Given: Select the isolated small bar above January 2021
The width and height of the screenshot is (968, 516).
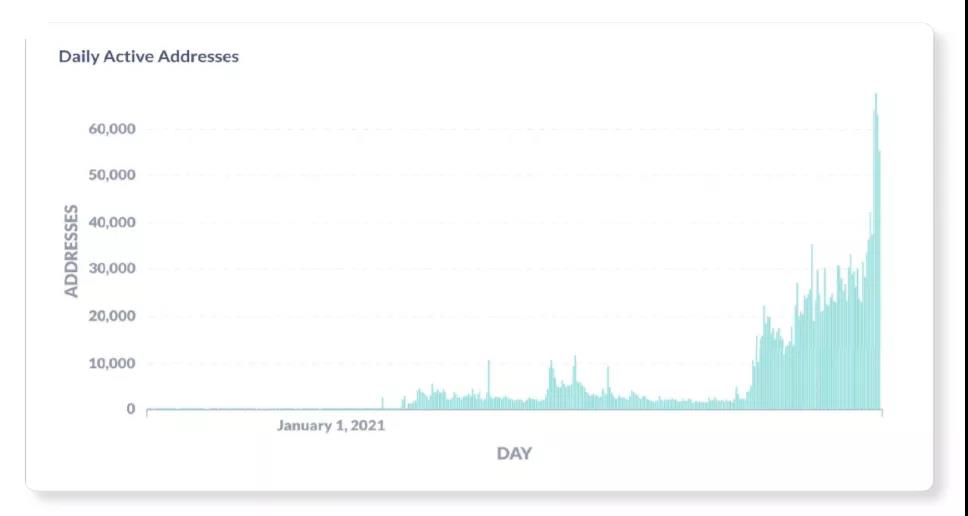Looking at the screenshot, I should coord(382,403).
